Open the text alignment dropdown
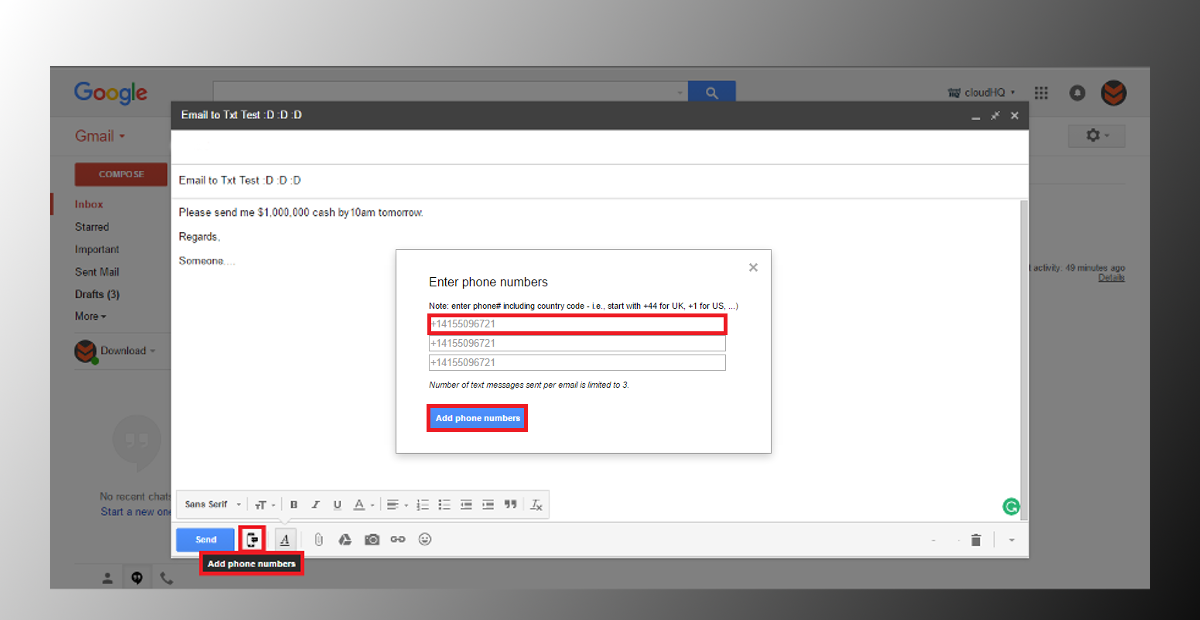1200x620 pixels. click(x=397, y=505)
